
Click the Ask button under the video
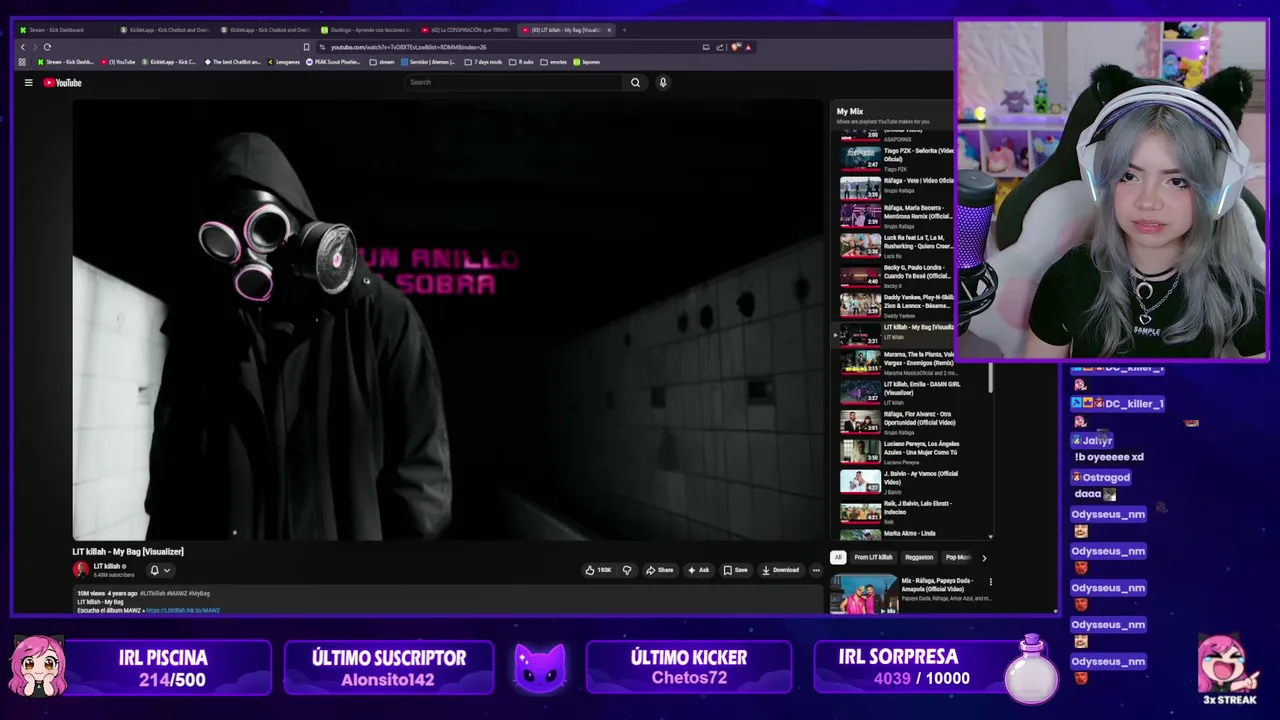pos(699,570)
